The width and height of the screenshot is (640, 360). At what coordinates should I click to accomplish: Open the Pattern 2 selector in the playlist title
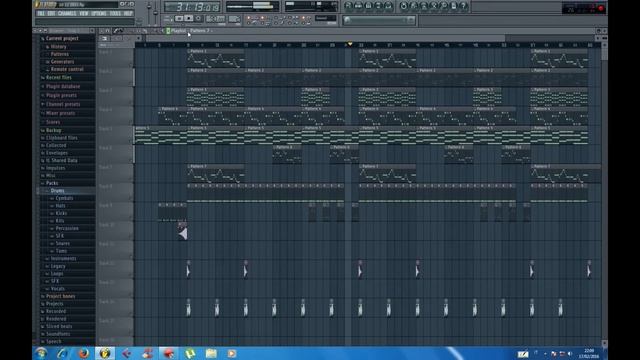click(x=200, y=31)
